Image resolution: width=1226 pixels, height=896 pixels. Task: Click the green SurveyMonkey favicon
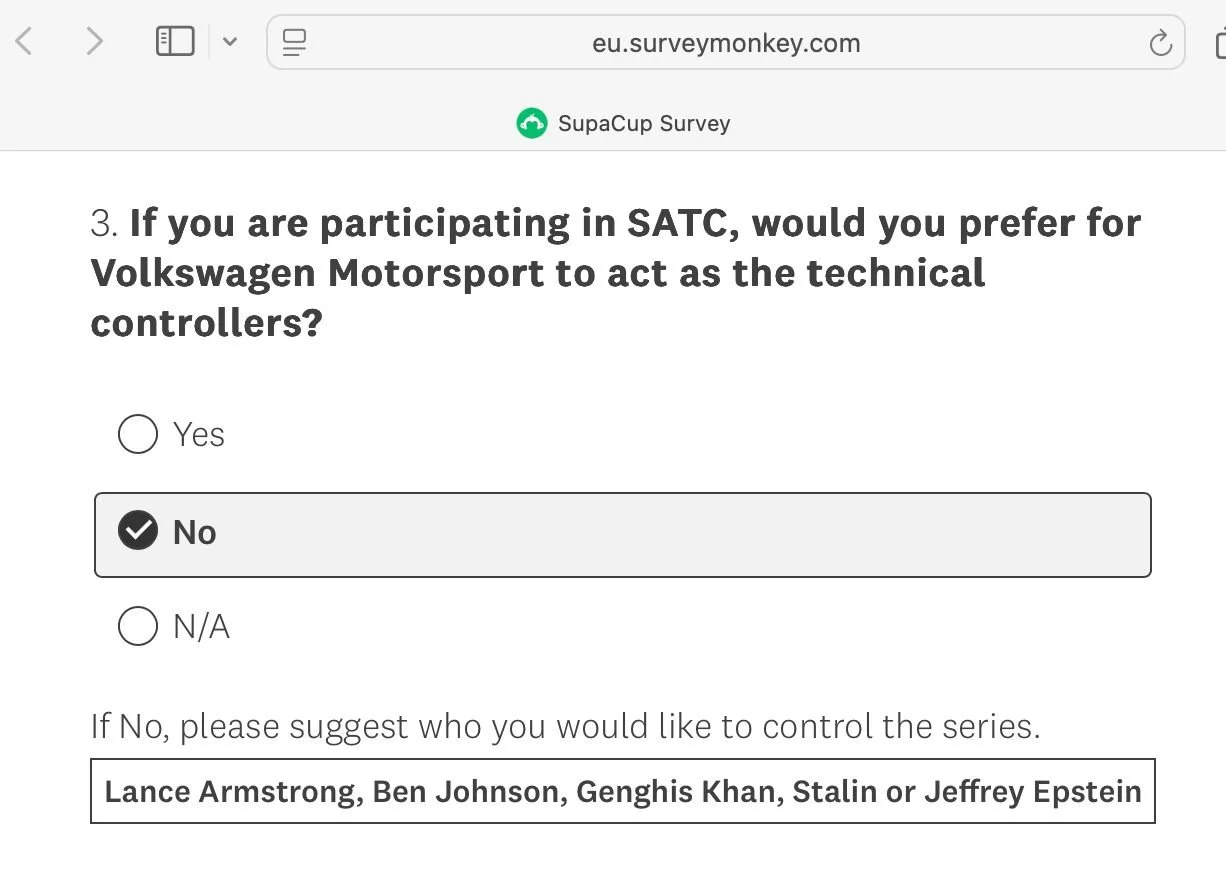tap(532, 123)
